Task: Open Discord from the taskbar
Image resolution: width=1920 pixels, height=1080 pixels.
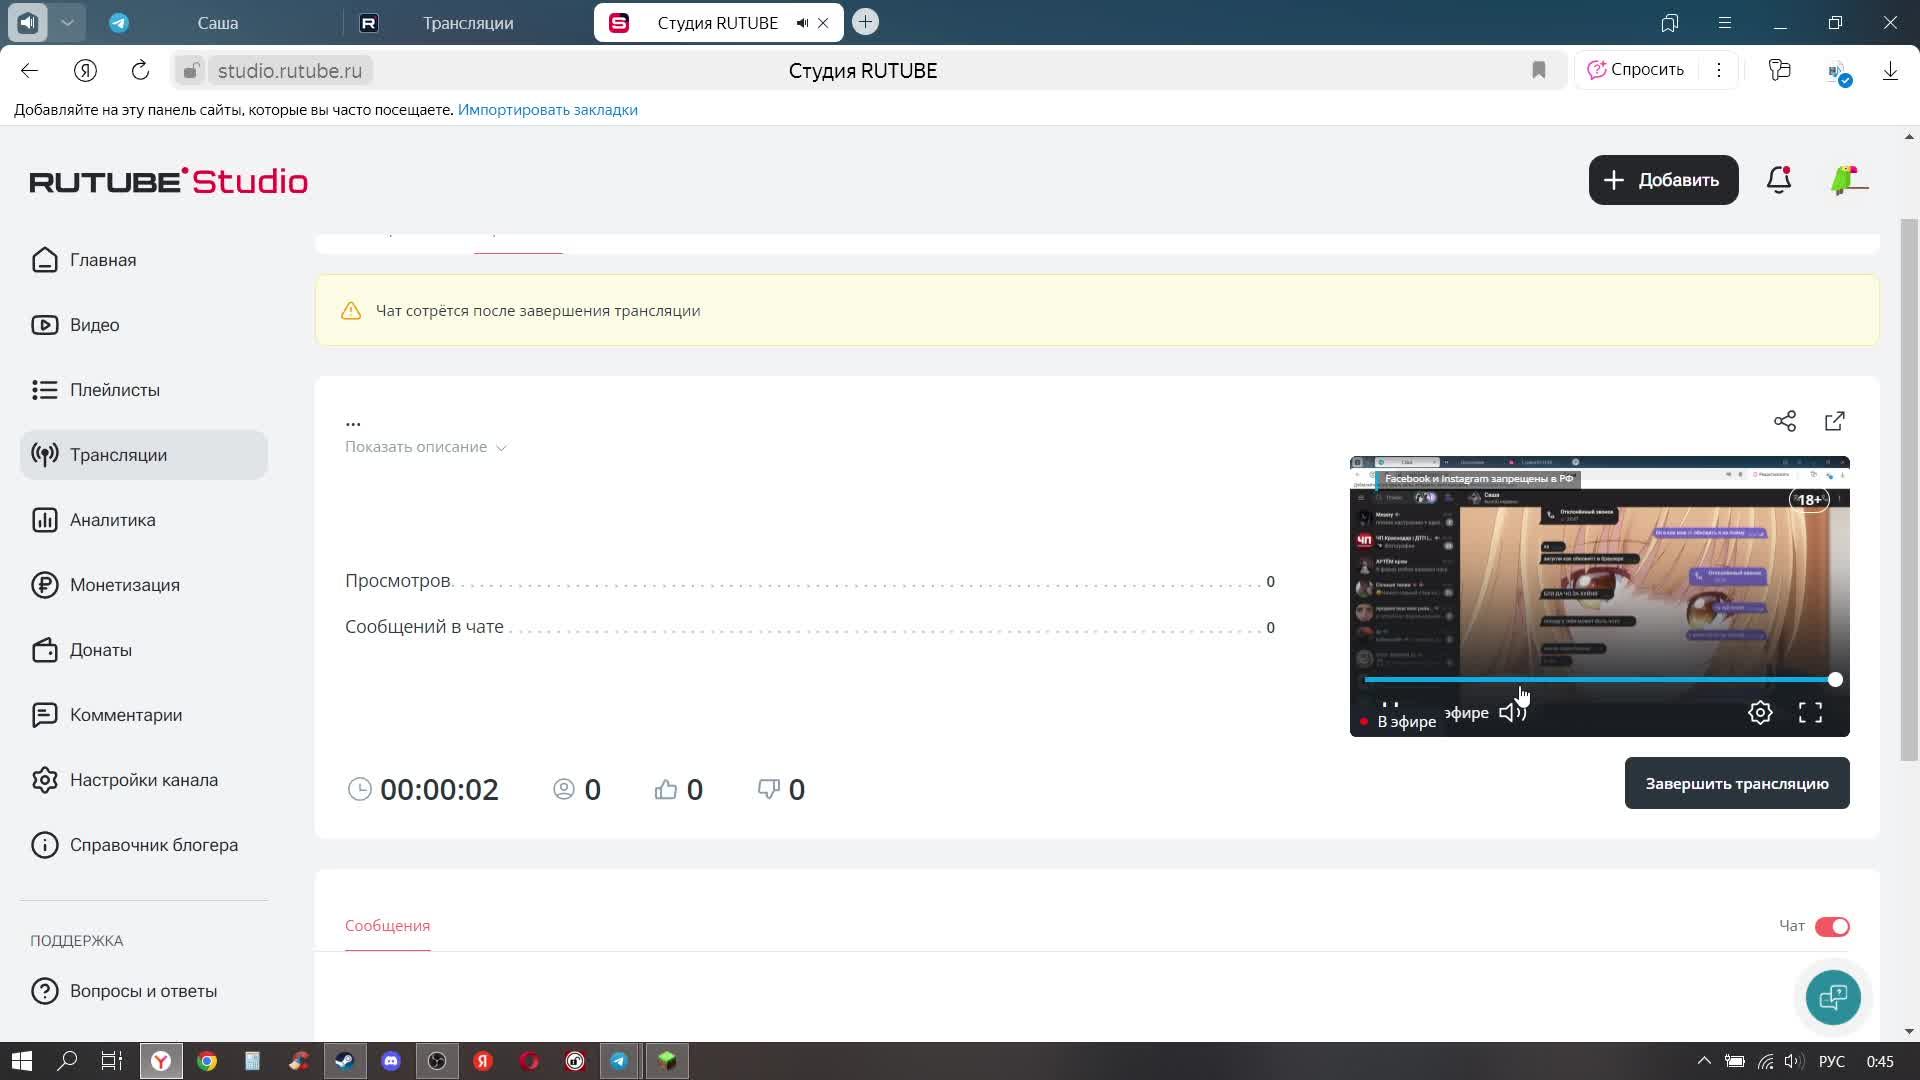Action: (x=391, y=1061)
